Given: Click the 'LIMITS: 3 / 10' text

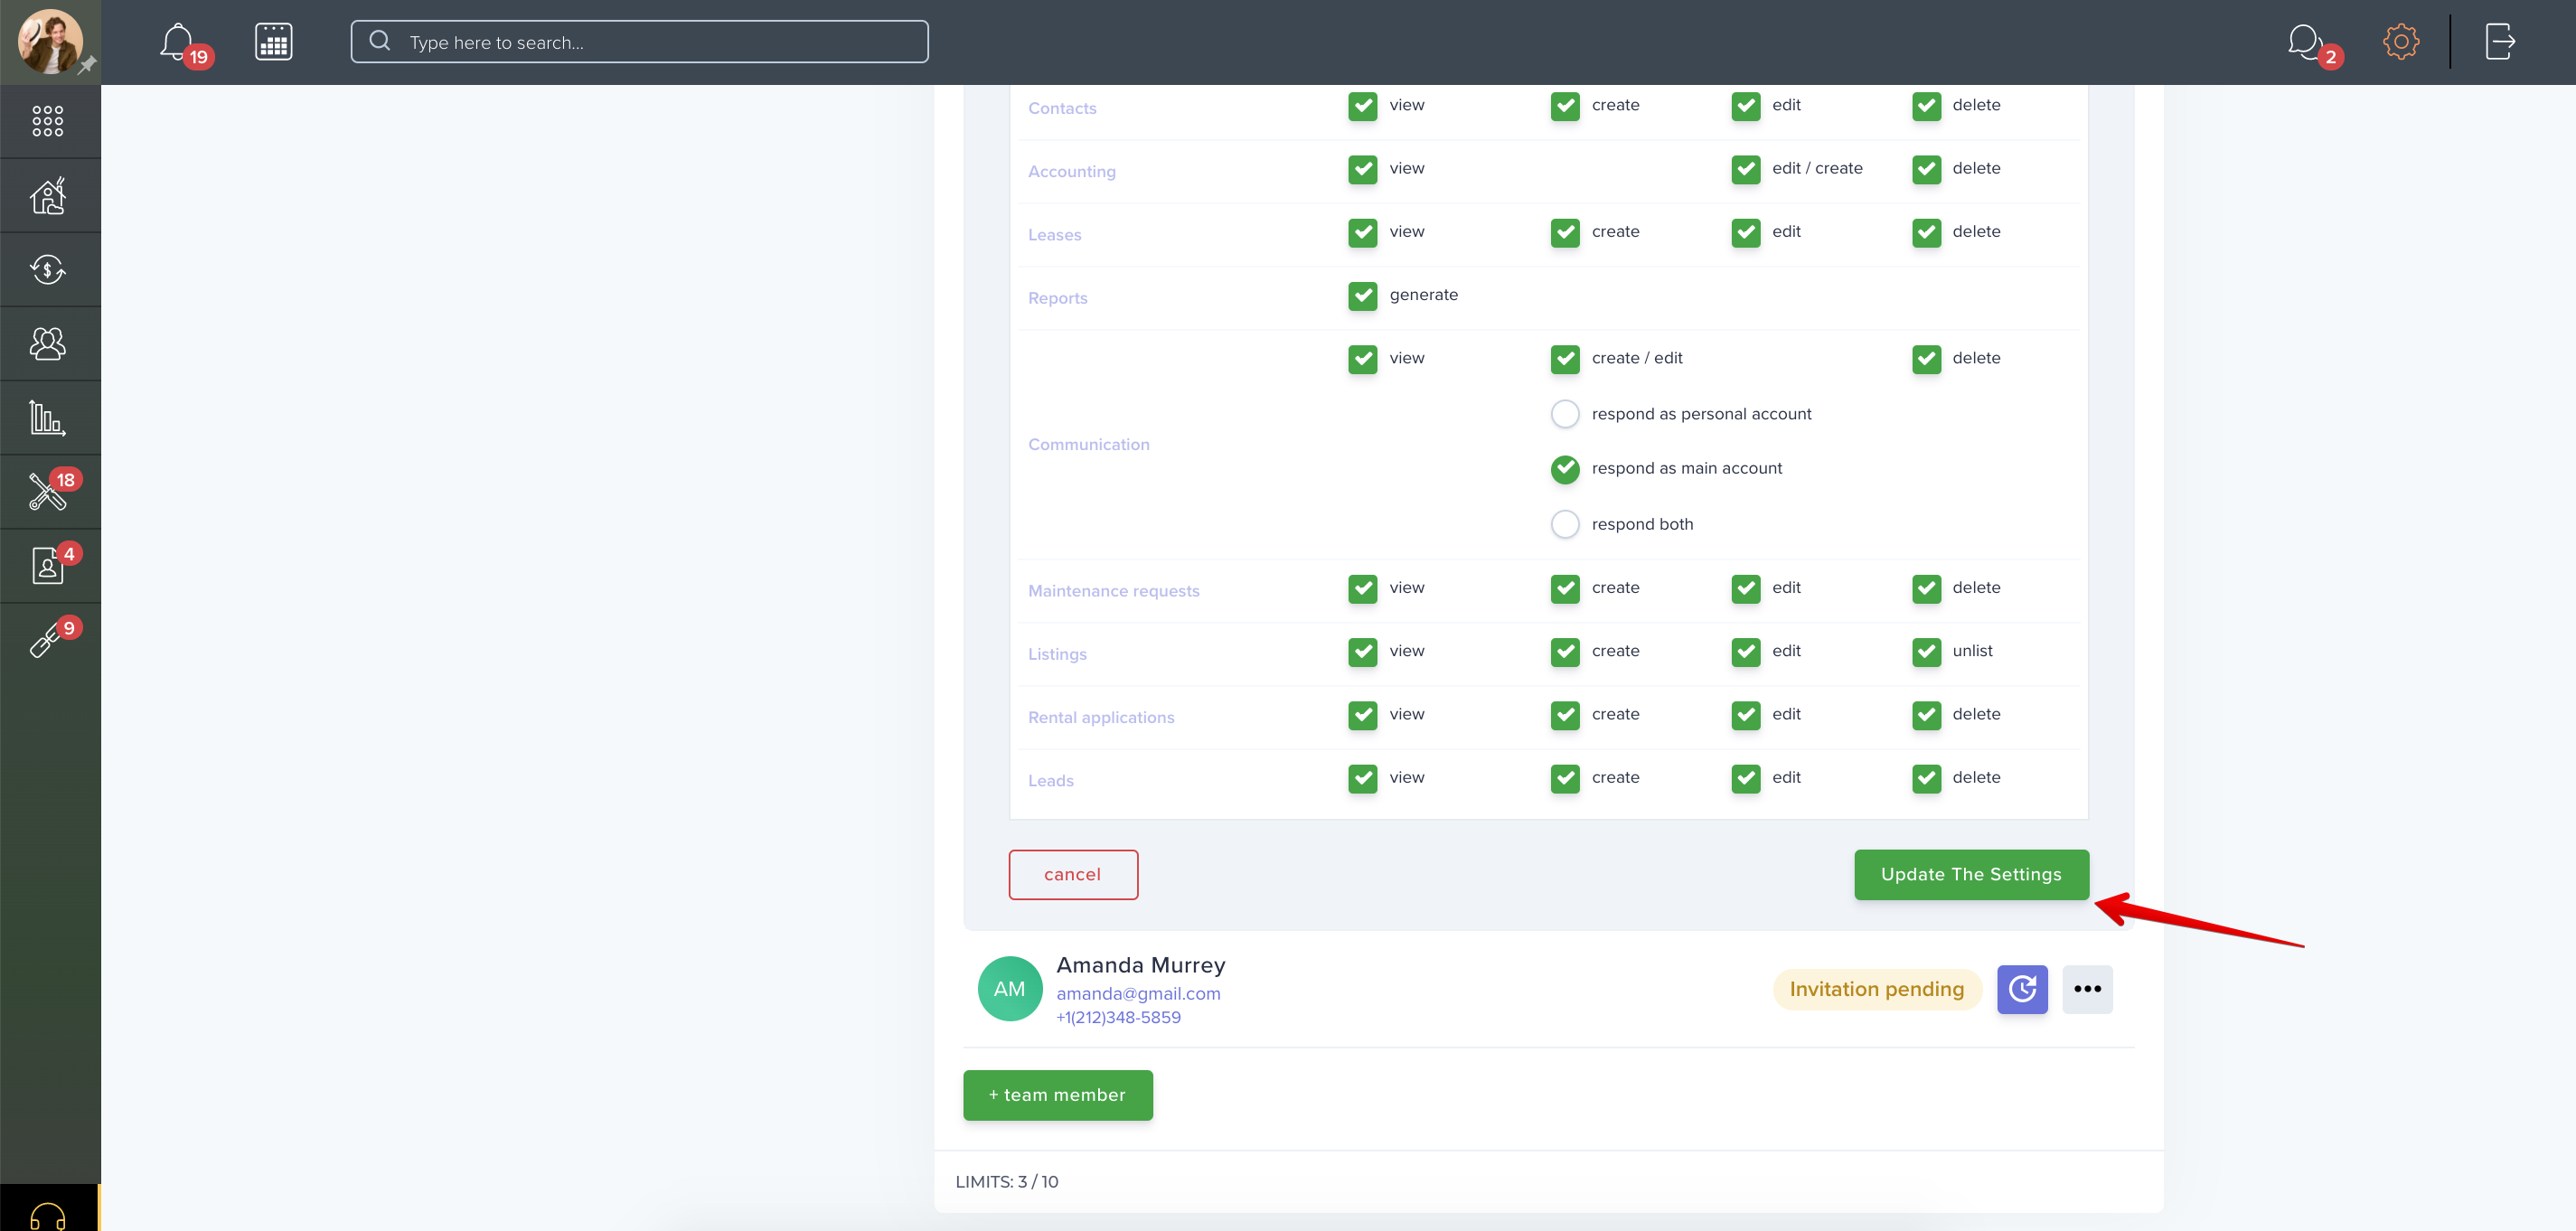Looking at the screenshot, I should click(1006, 1182).
